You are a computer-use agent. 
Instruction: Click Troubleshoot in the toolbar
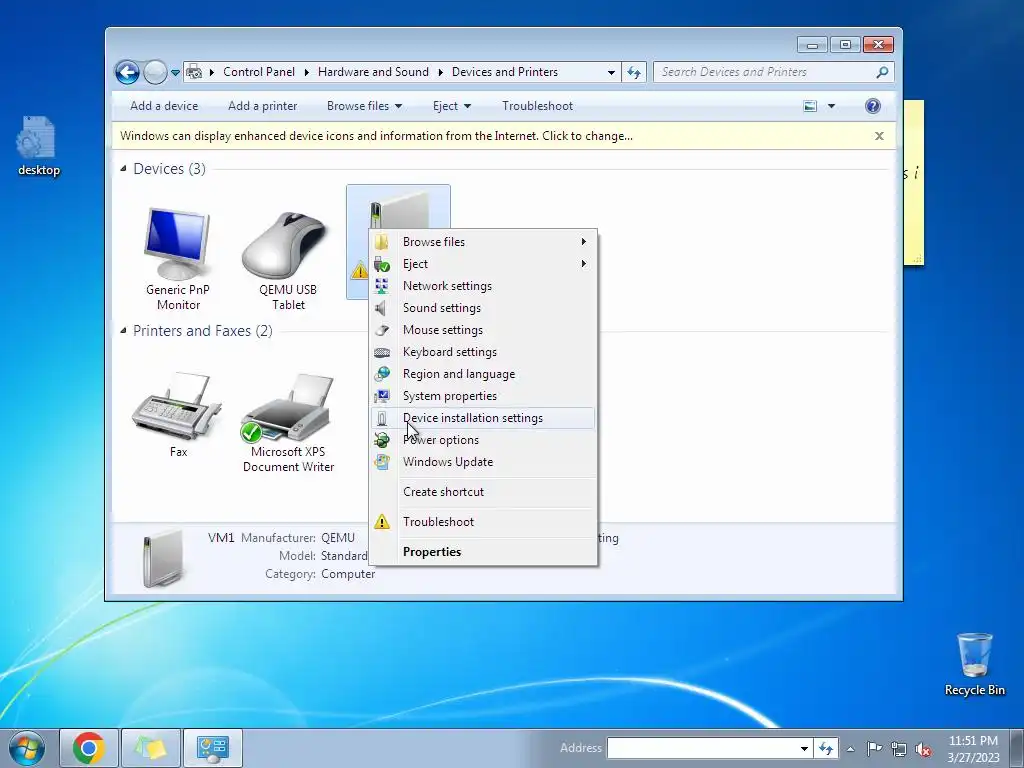pos(537,106)
